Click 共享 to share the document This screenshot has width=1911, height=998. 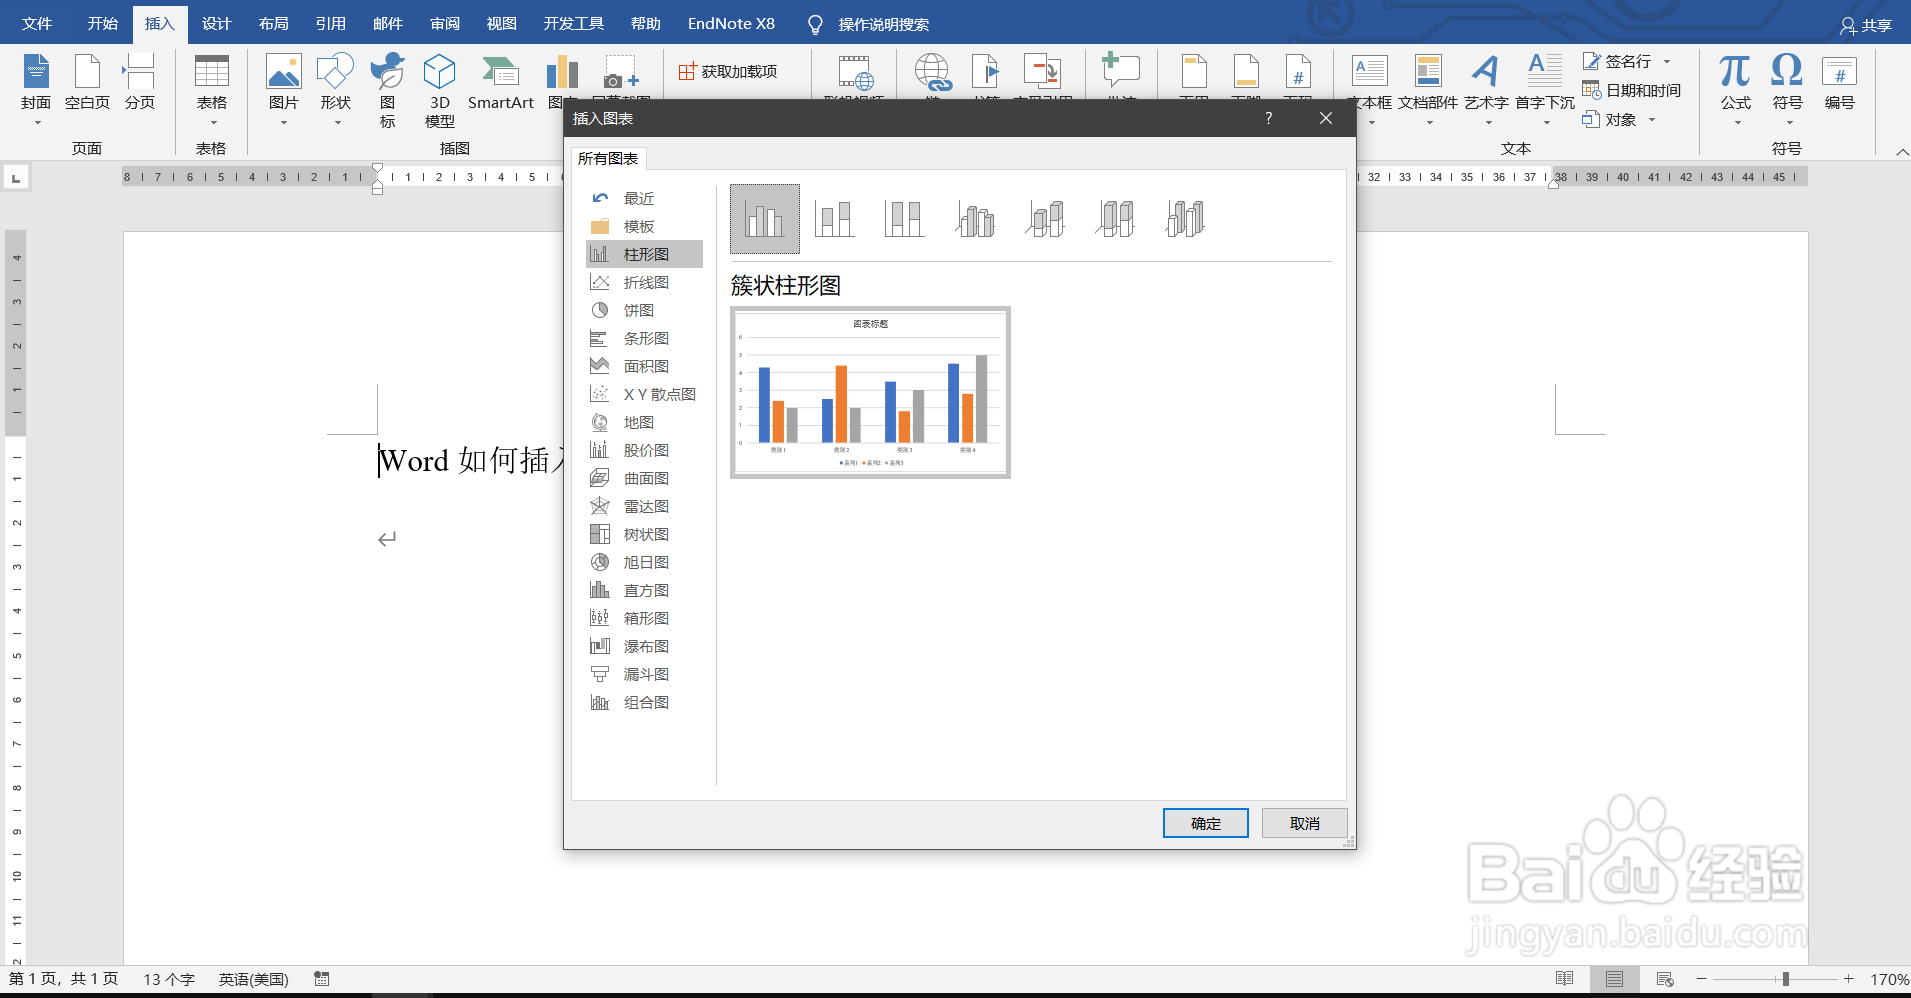(1866, 25)
